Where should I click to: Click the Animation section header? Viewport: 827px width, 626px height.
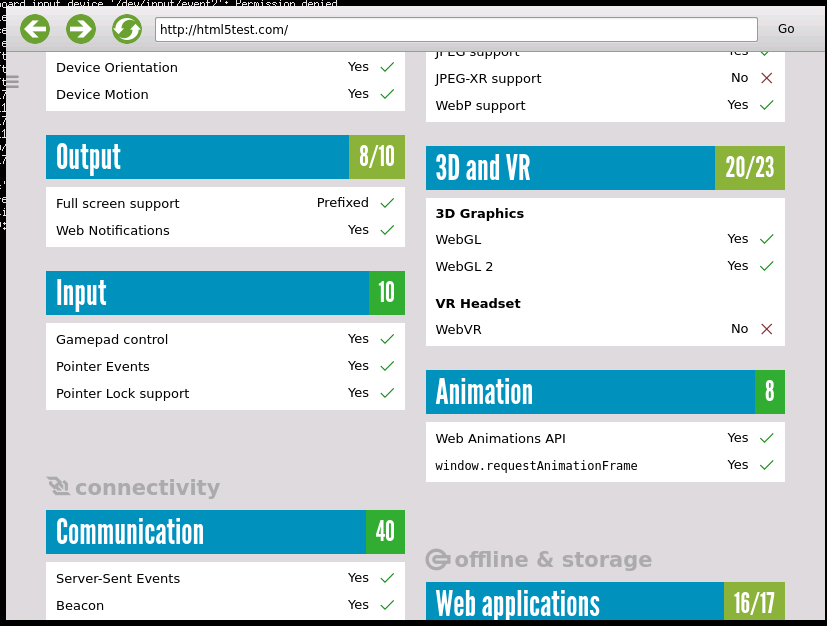pos(605,392)
